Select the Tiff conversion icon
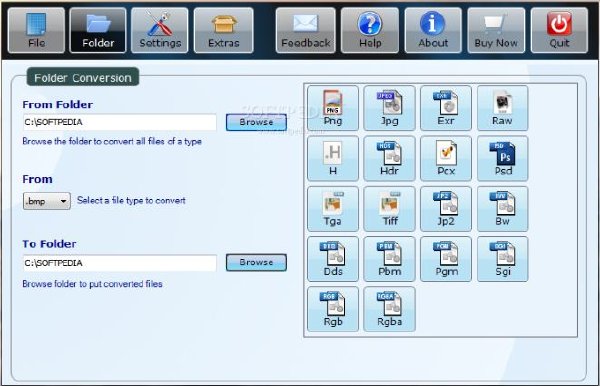The image size is (600, 386). tap(389, 209)
